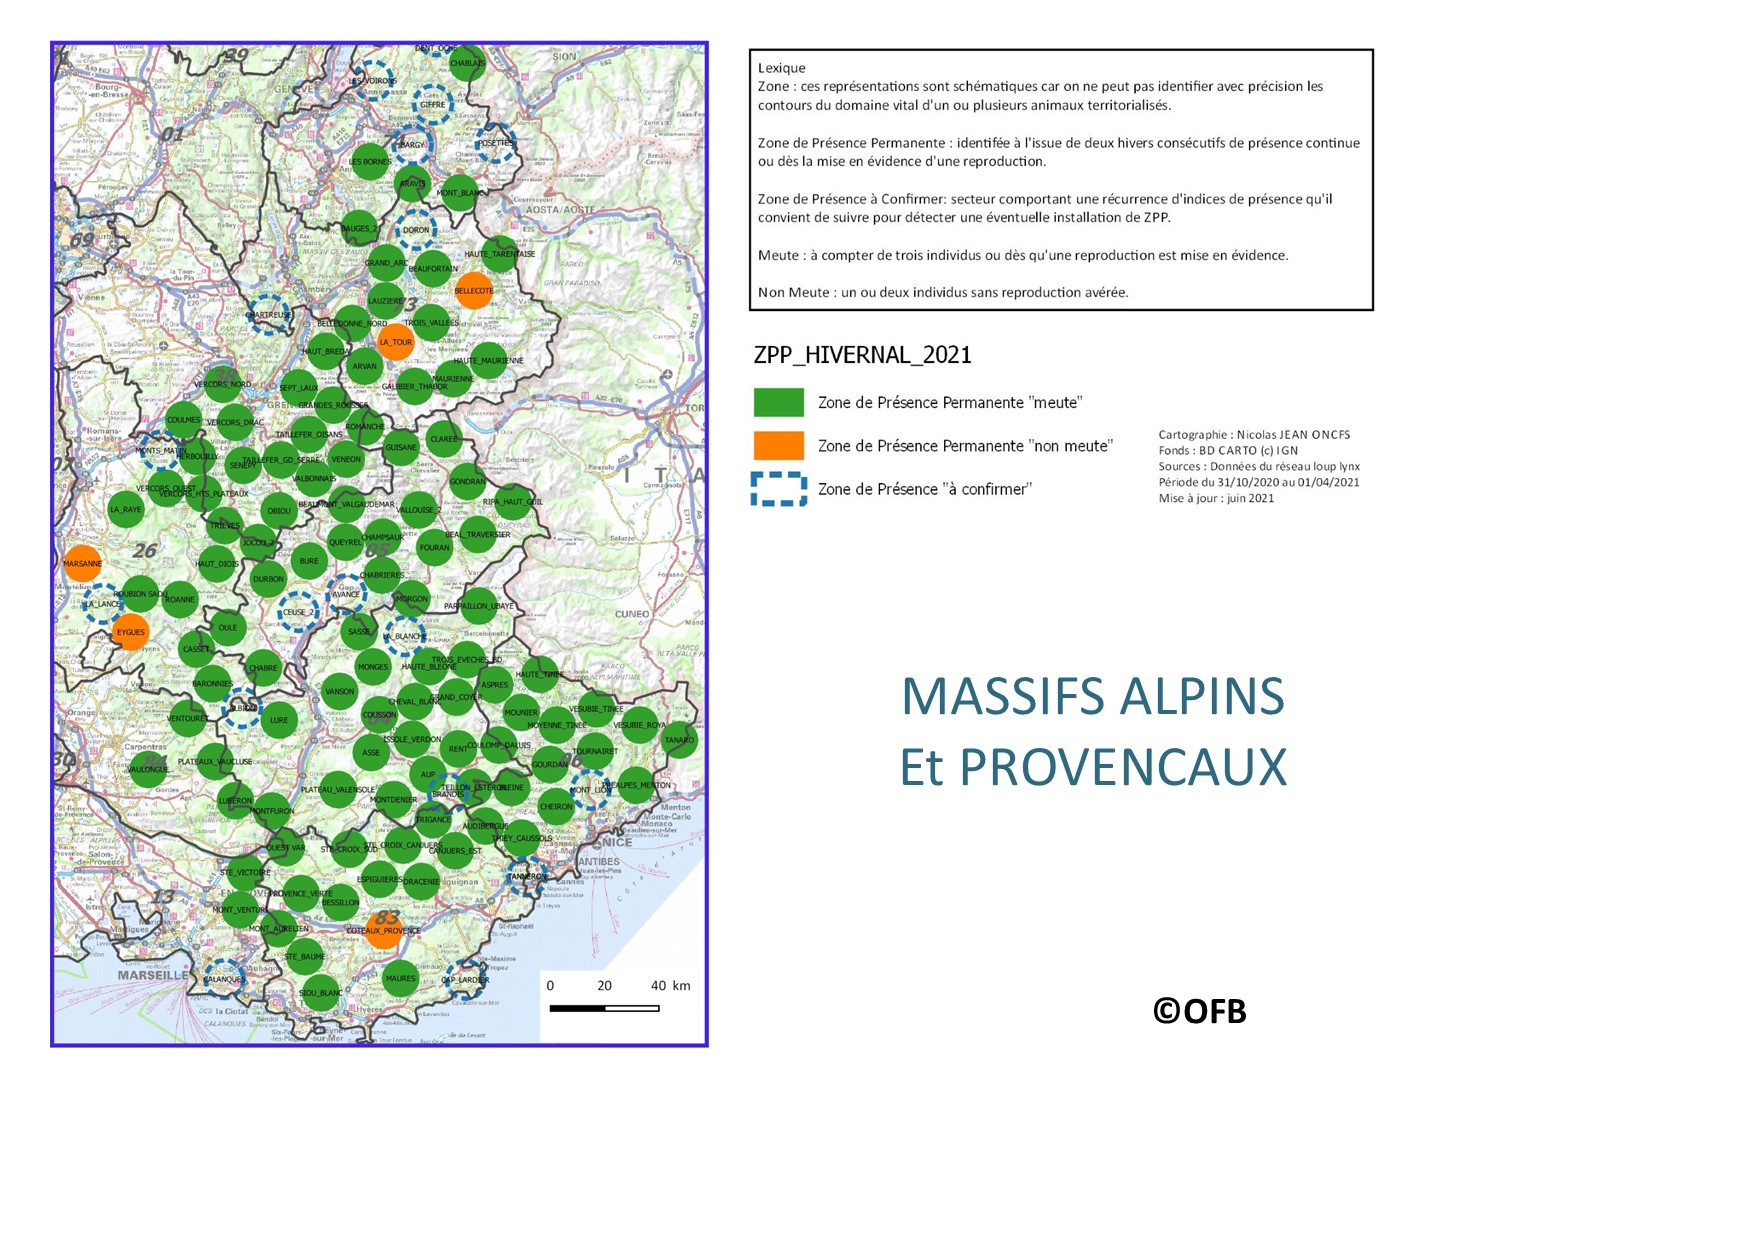This screenshot has width=1754, height=1240.
Task: Click the green SIOU_BLANC zone circle
Action: (320, 993)
